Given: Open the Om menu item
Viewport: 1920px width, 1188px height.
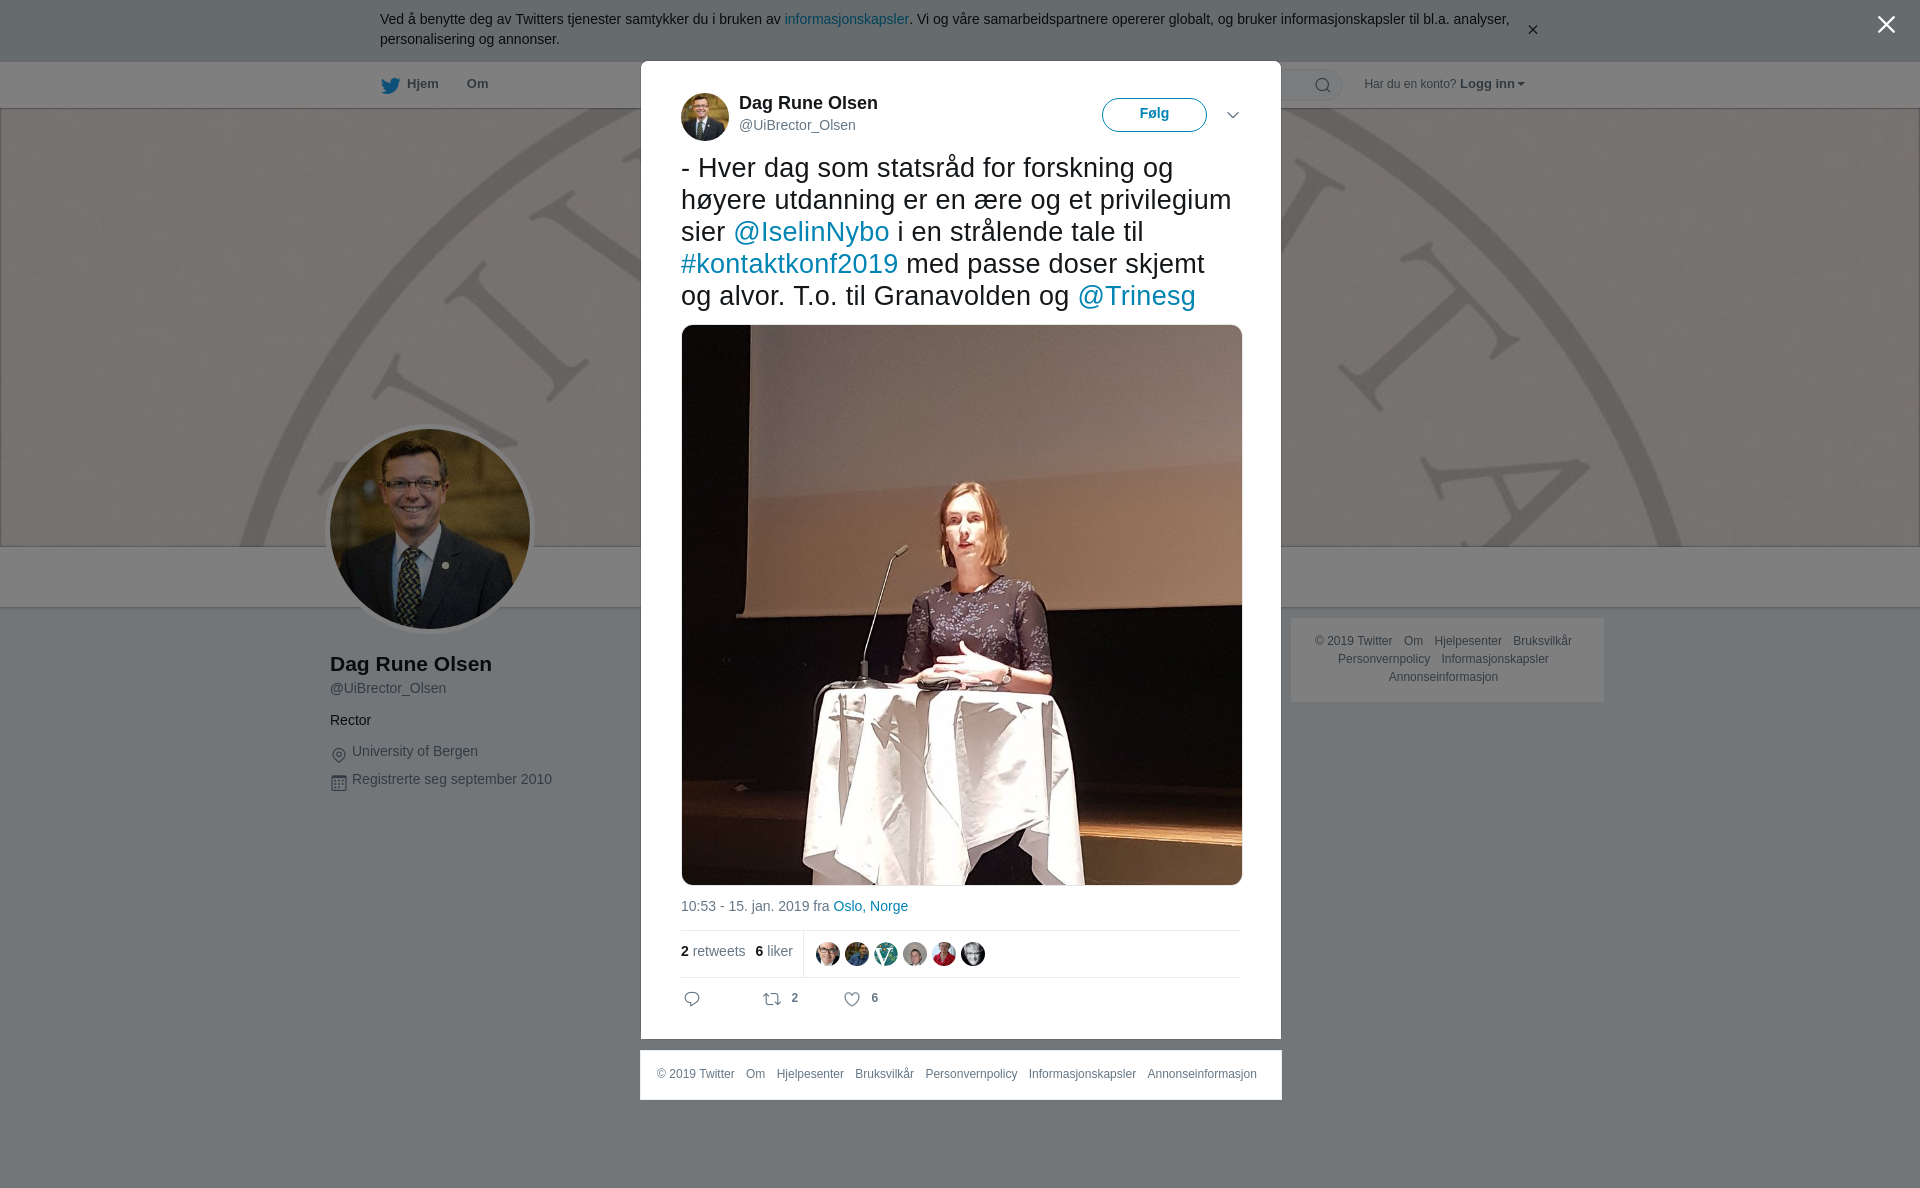Looking at the screenshot, I should tap(477, 84).
